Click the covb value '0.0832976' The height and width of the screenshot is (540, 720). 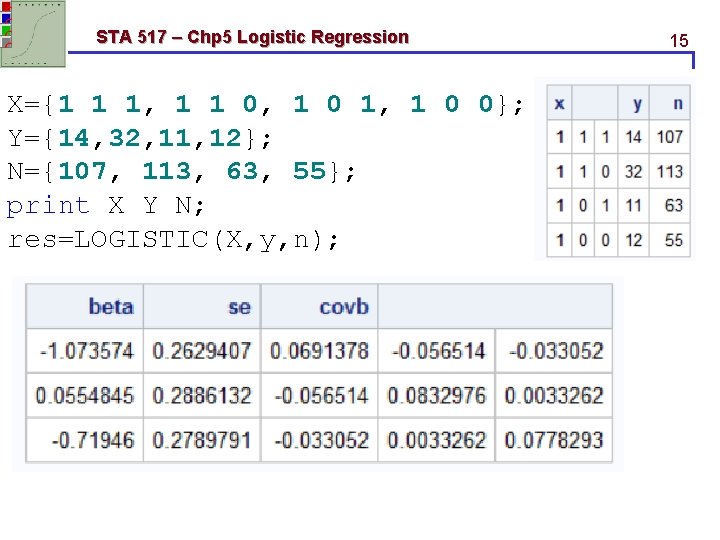(x=437, y=395)
